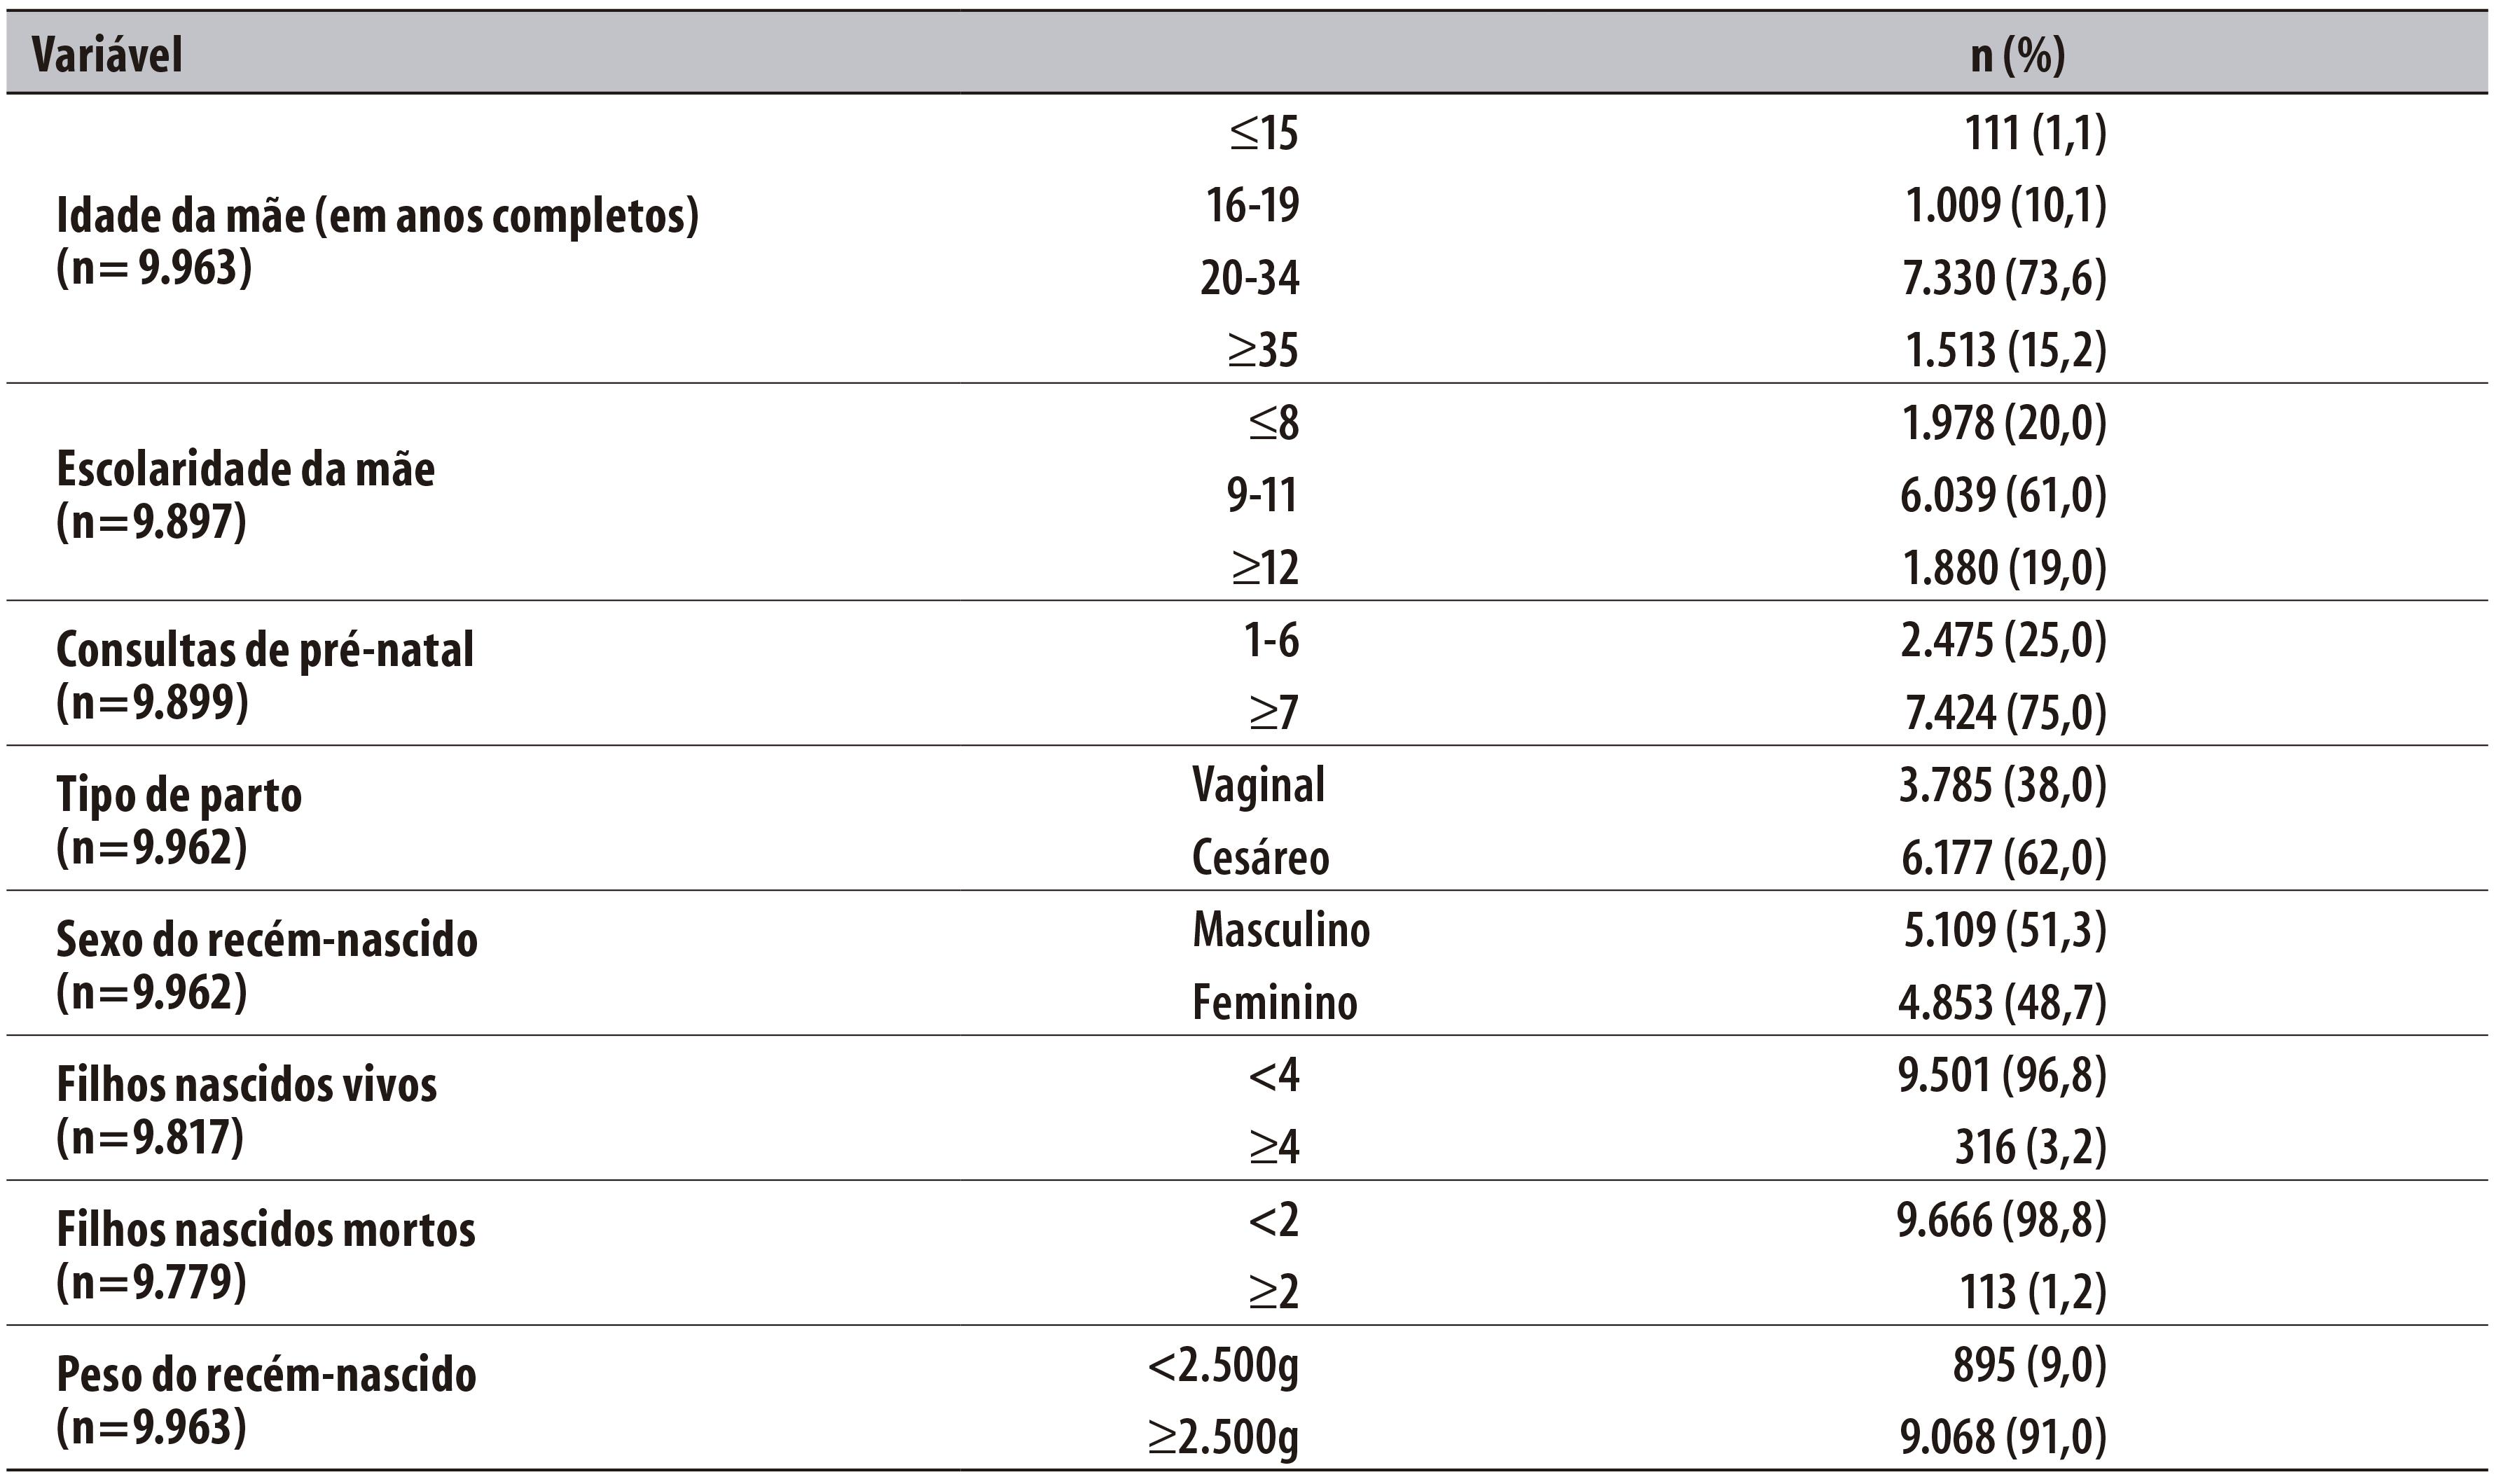Select the "Filhos nascidos mortos" label

266,1255
